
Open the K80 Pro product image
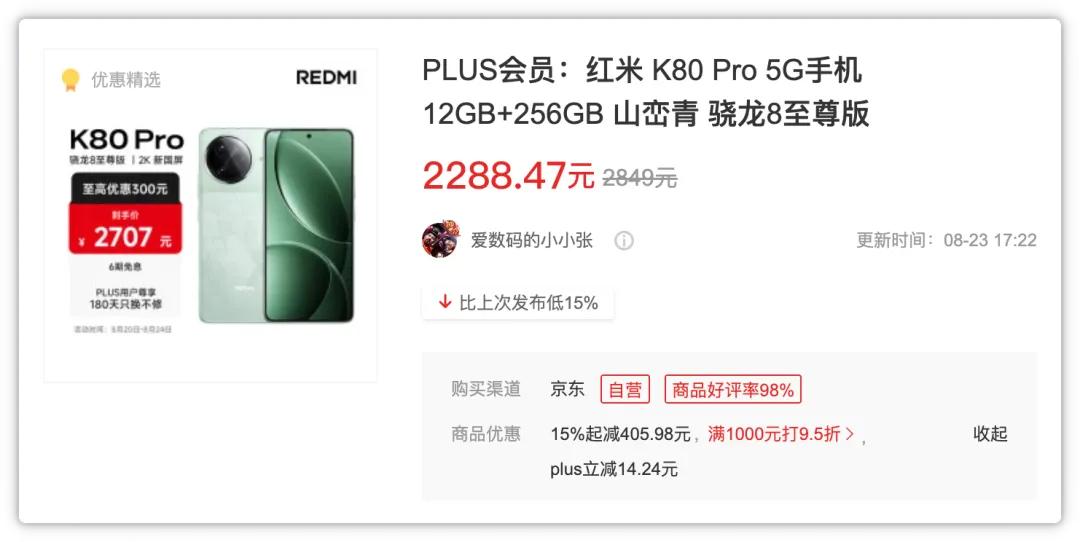coord(210,216)
